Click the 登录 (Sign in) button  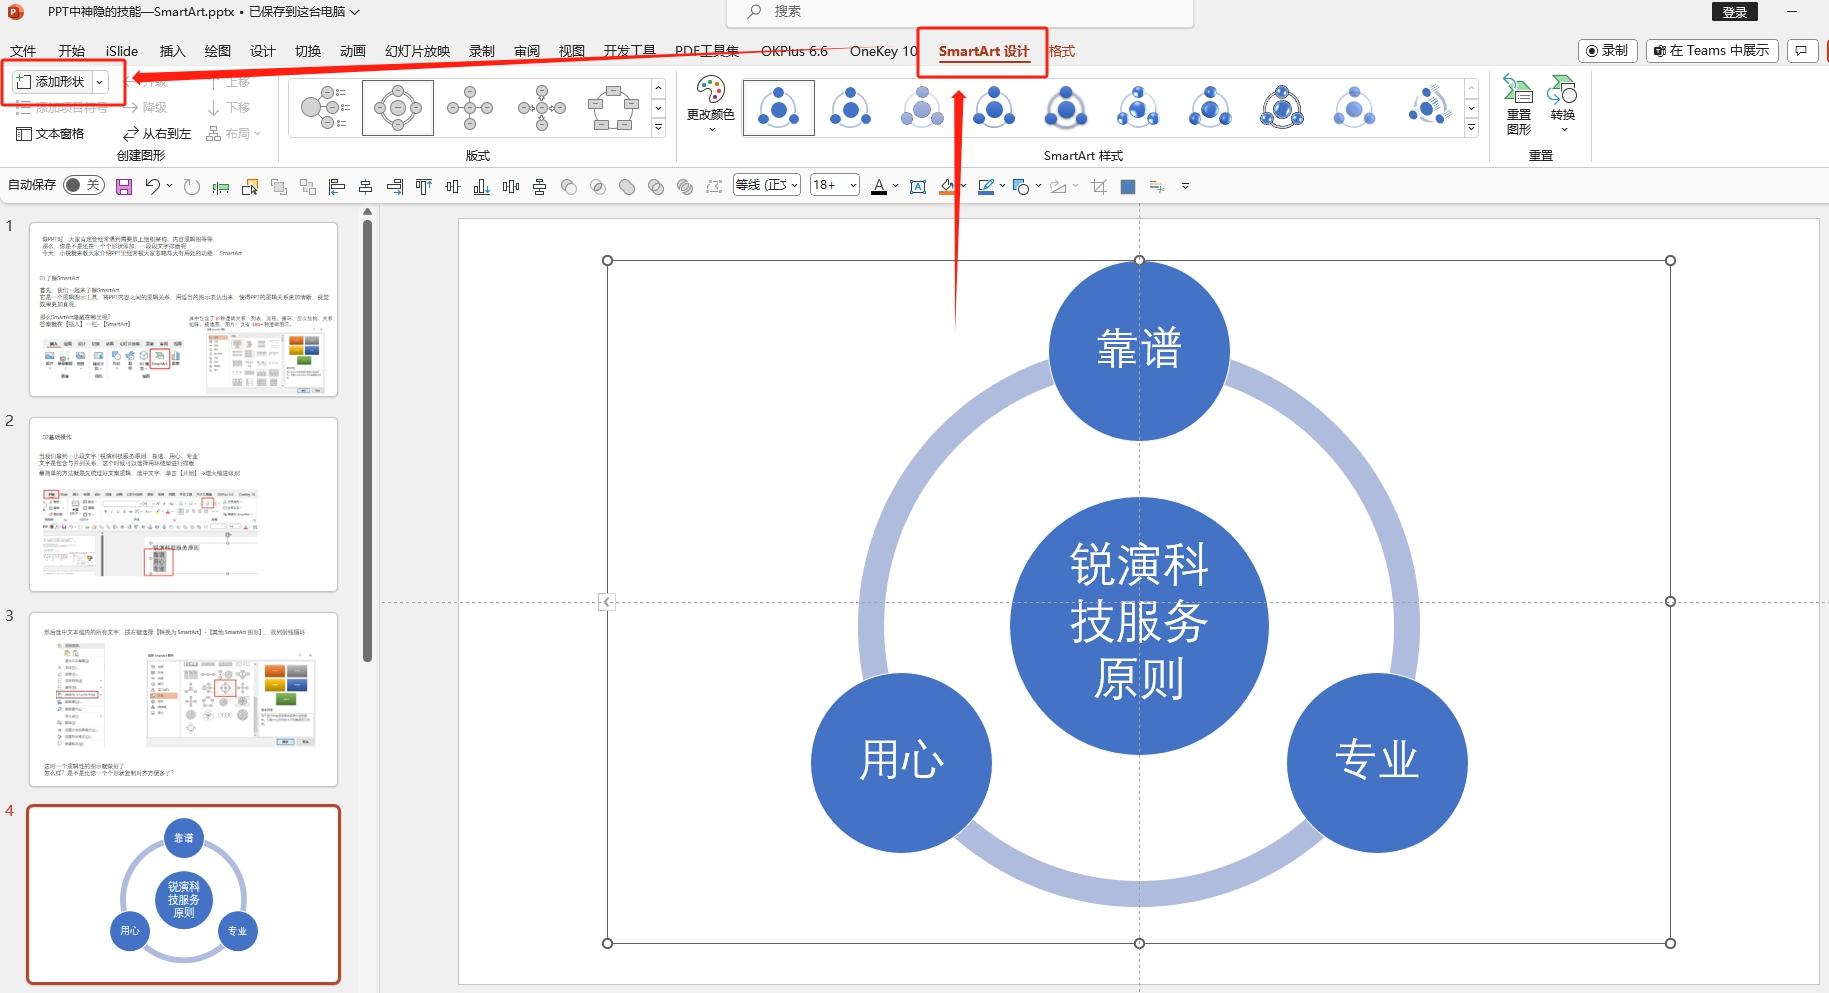point(1735,11)
